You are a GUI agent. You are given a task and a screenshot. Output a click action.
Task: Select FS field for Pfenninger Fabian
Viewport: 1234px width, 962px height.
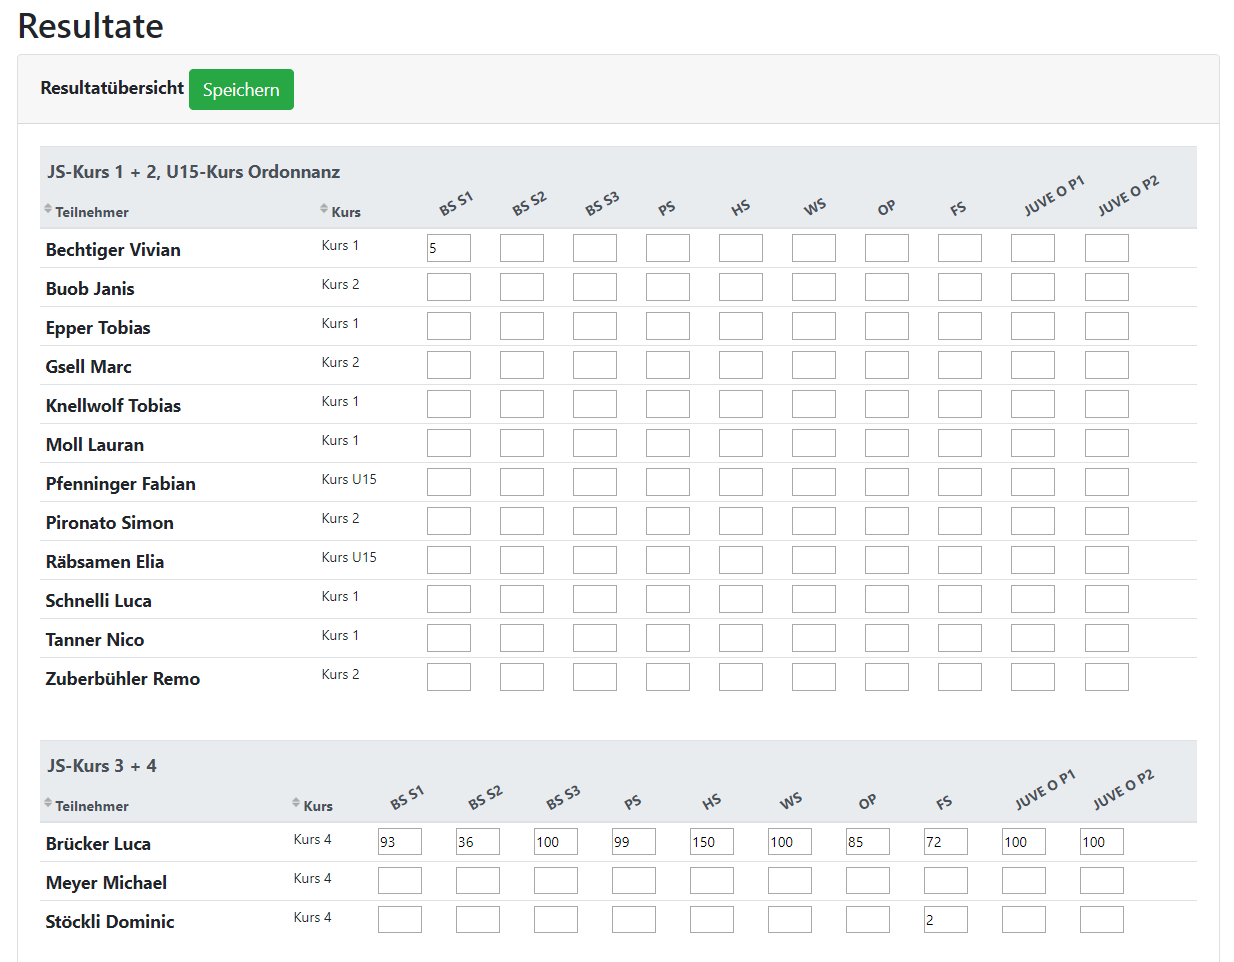(x=960, y=482)
